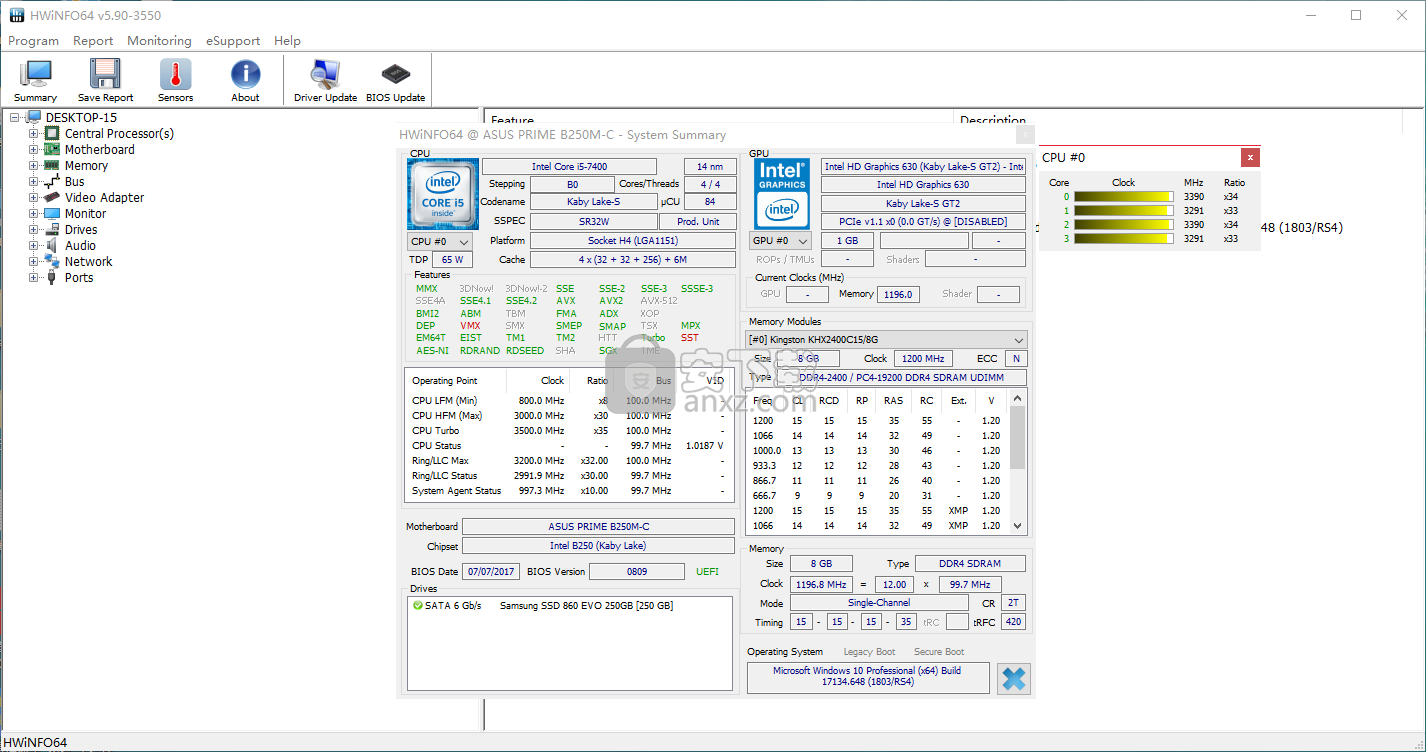Collapse the DESKTOP-15 root node

click(x=15, y=118)
